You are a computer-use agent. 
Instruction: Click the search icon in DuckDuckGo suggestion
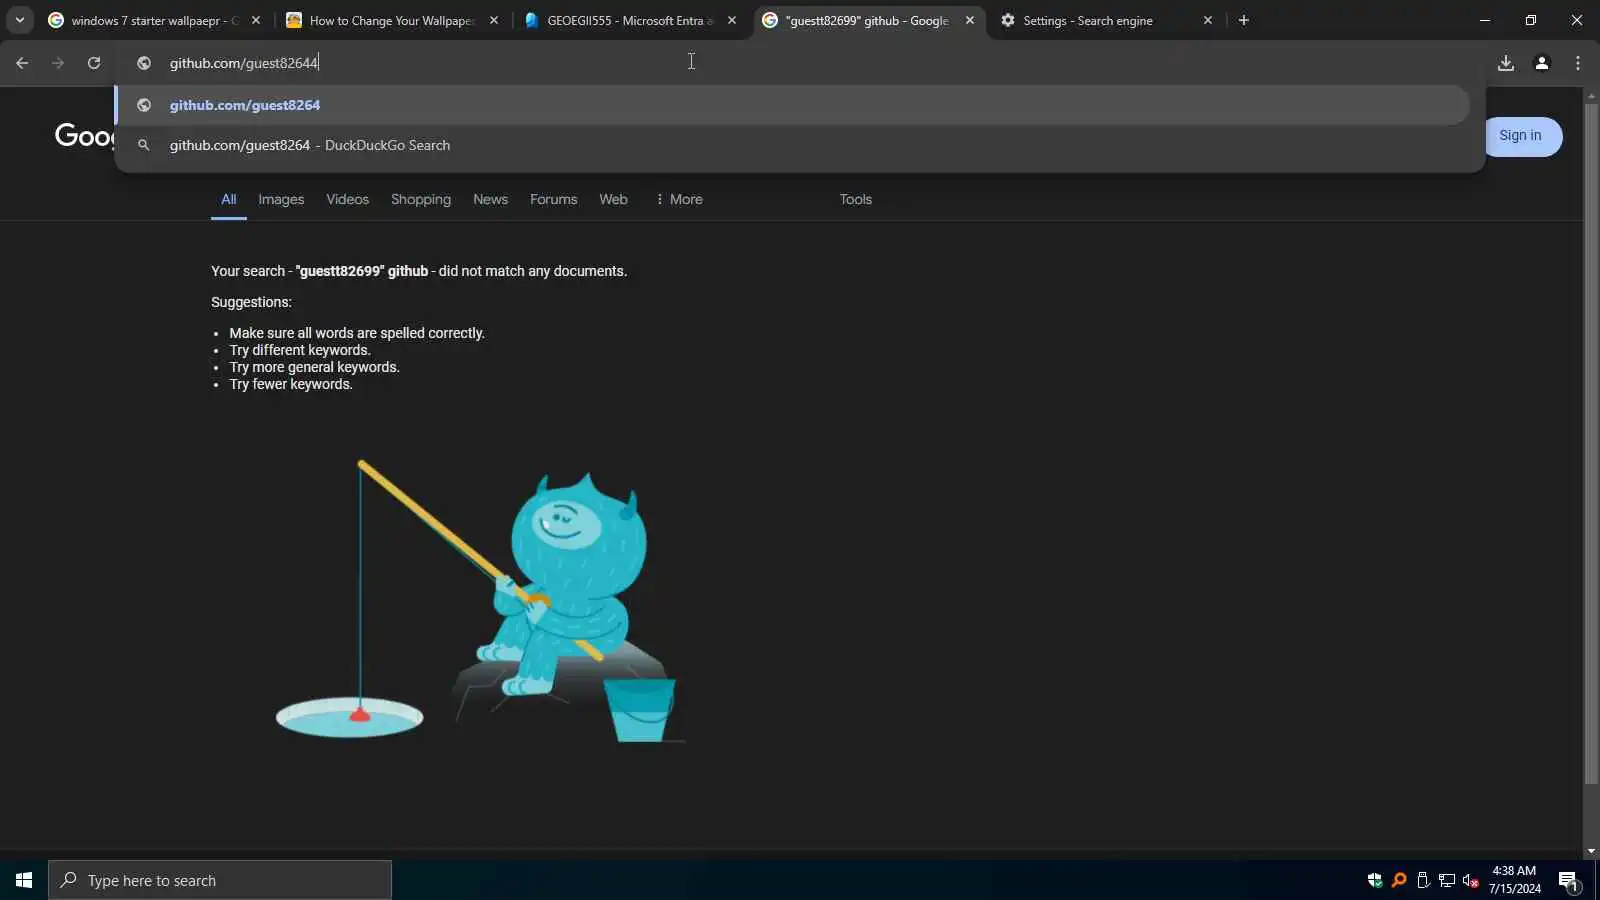tap(144, 145)
